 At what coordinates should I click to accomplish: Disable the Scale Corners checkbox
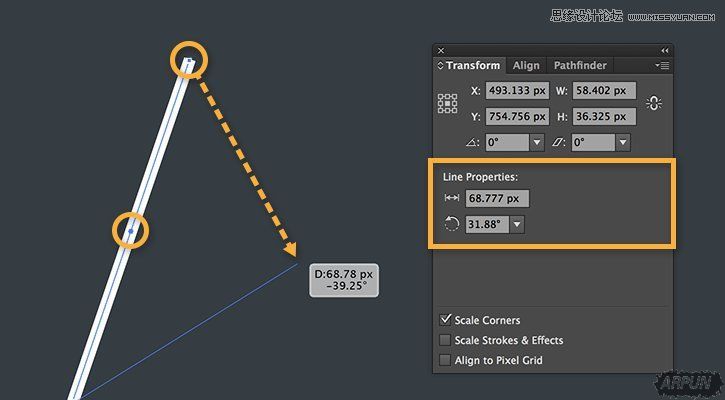pyautogui.click(x=445, y=321)
